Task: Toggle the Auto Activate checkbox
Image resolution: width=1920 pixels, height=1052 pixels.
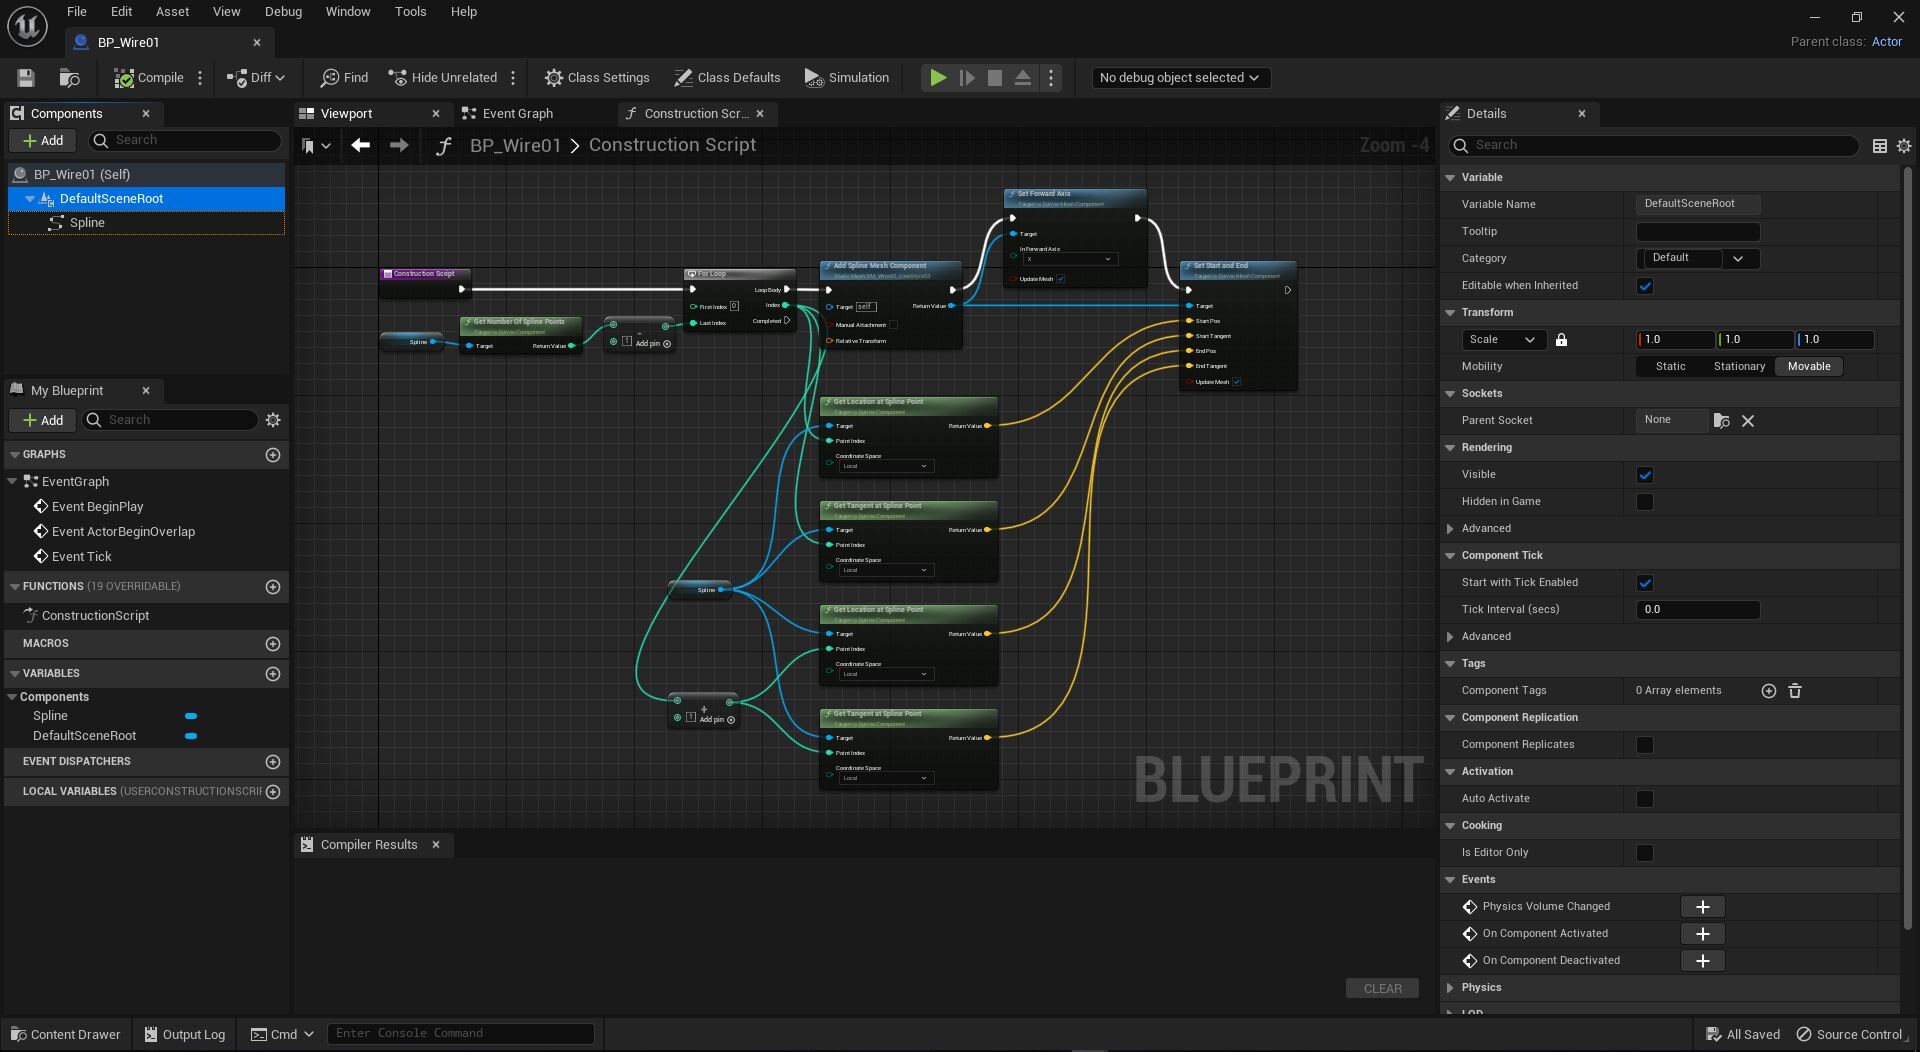Action: click(1645, 799)
